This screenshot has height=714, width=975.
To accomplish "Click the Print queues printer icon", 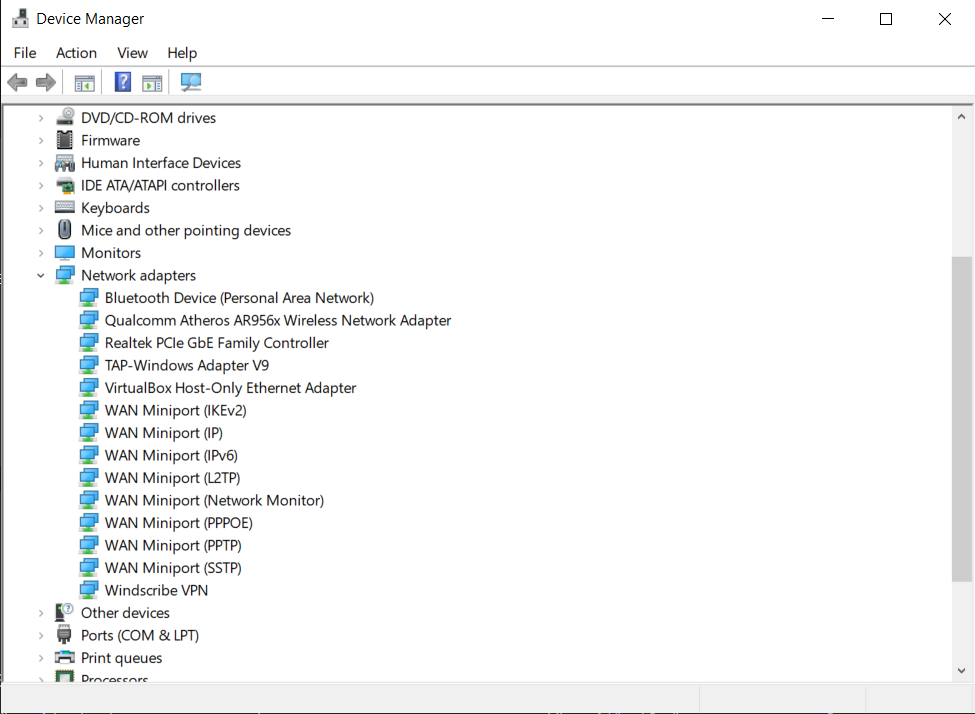I will point(65,657).
